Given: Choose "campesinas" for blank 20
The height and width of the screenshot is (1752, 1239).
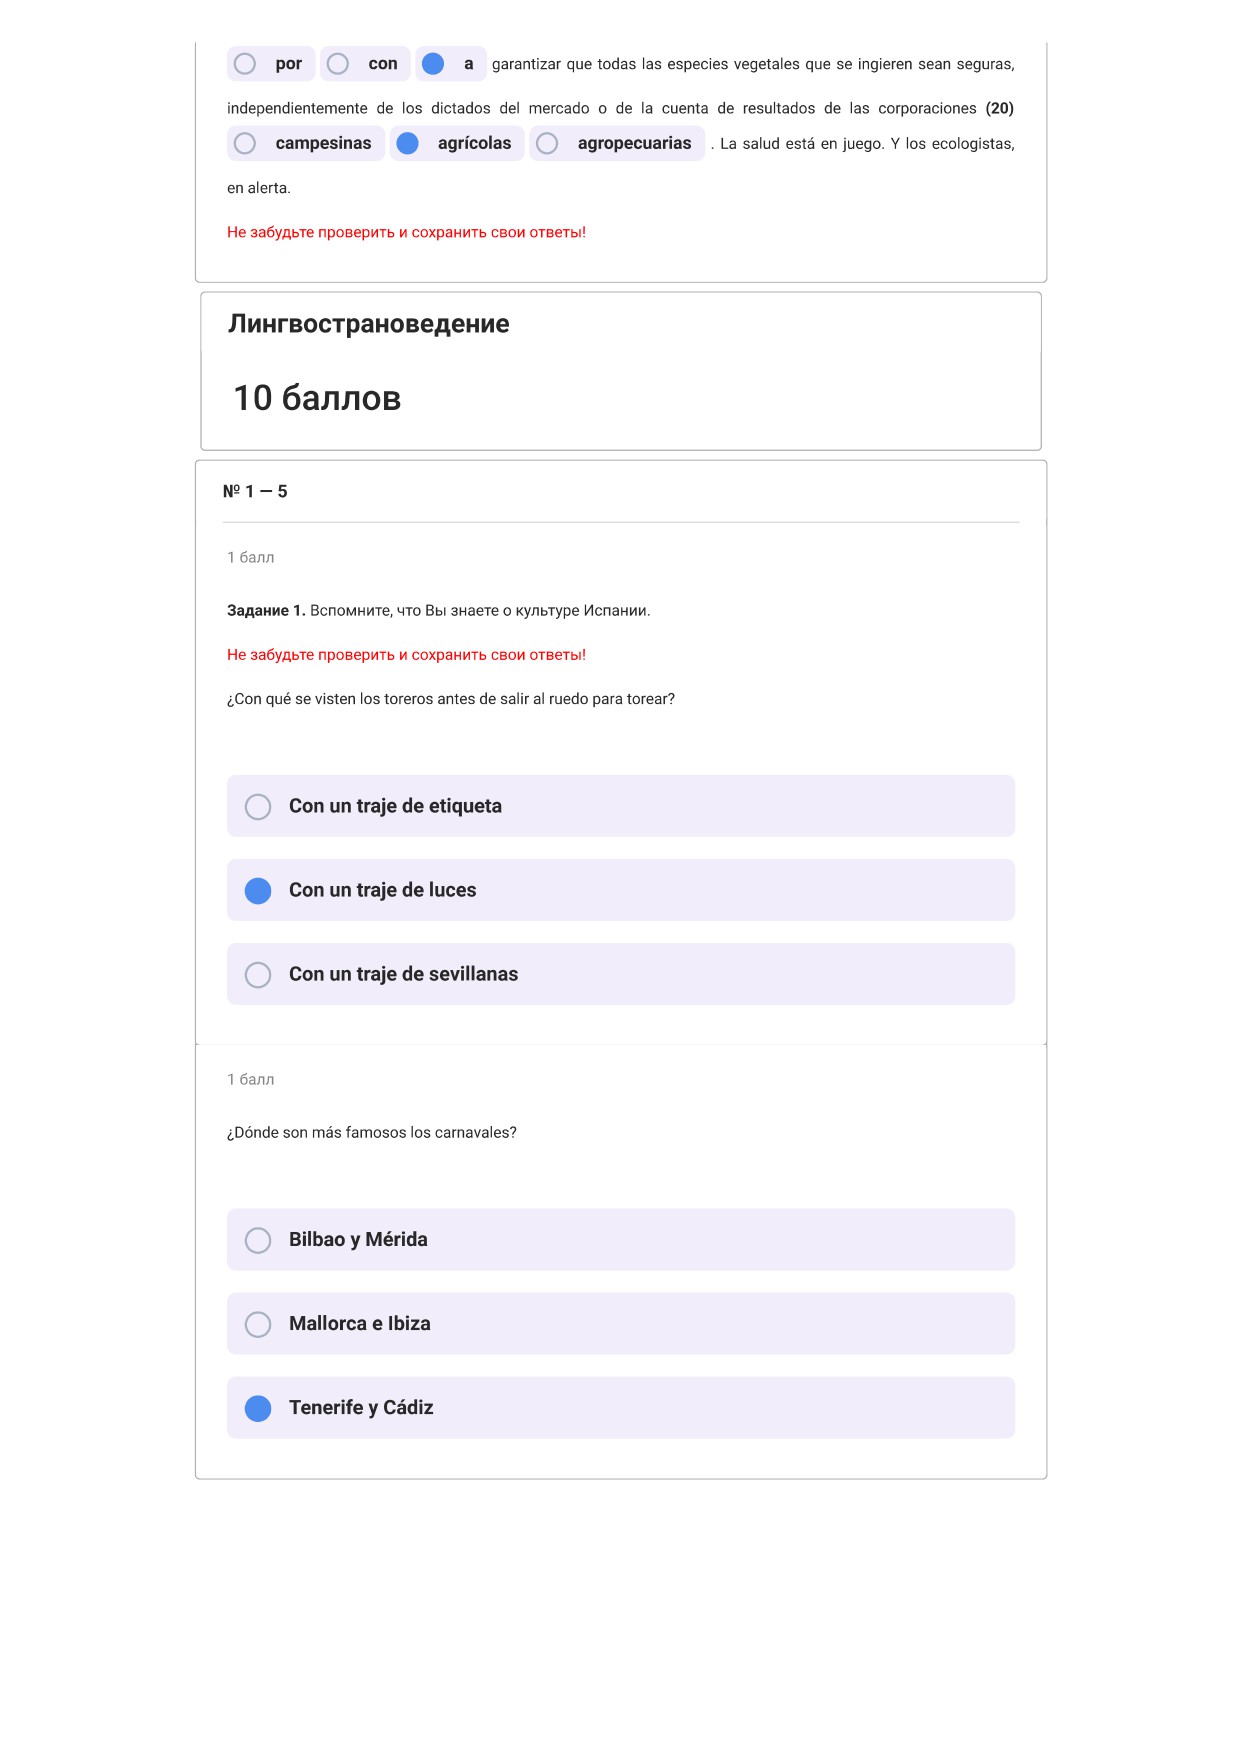Looking at the screenshot, I should (x=306, y=144).
